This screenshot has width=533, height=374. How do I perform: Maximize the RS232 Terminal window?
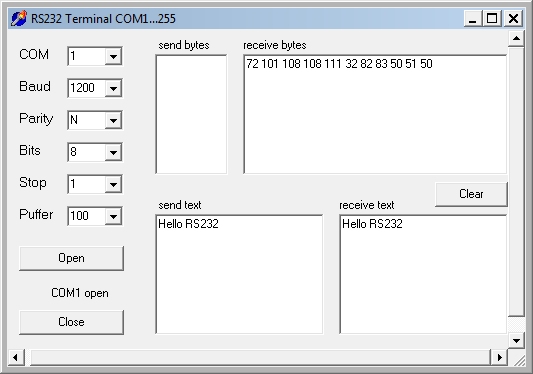pyautogui.click(x=492, y=18)
